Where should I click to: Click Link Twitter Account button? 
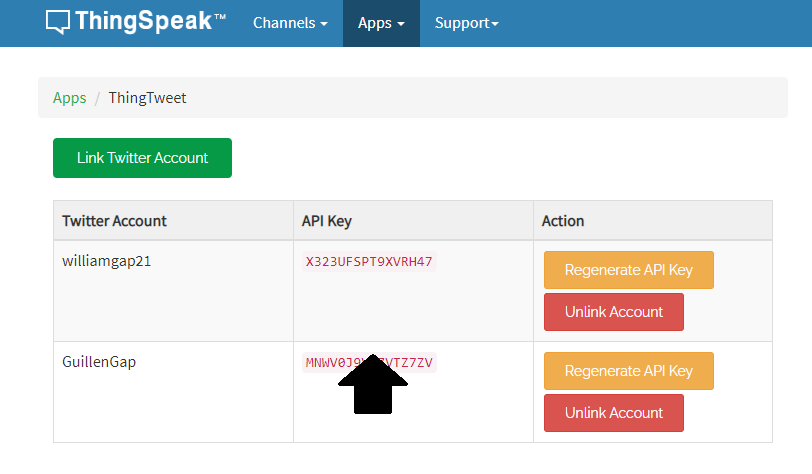click(x=142, y=158)
